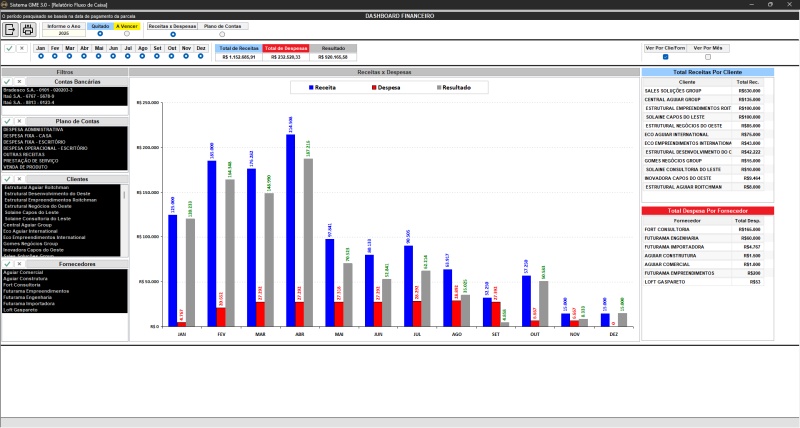Click the Informe o Ano year field
800x428 pixels.
click(x=64, y=34)
